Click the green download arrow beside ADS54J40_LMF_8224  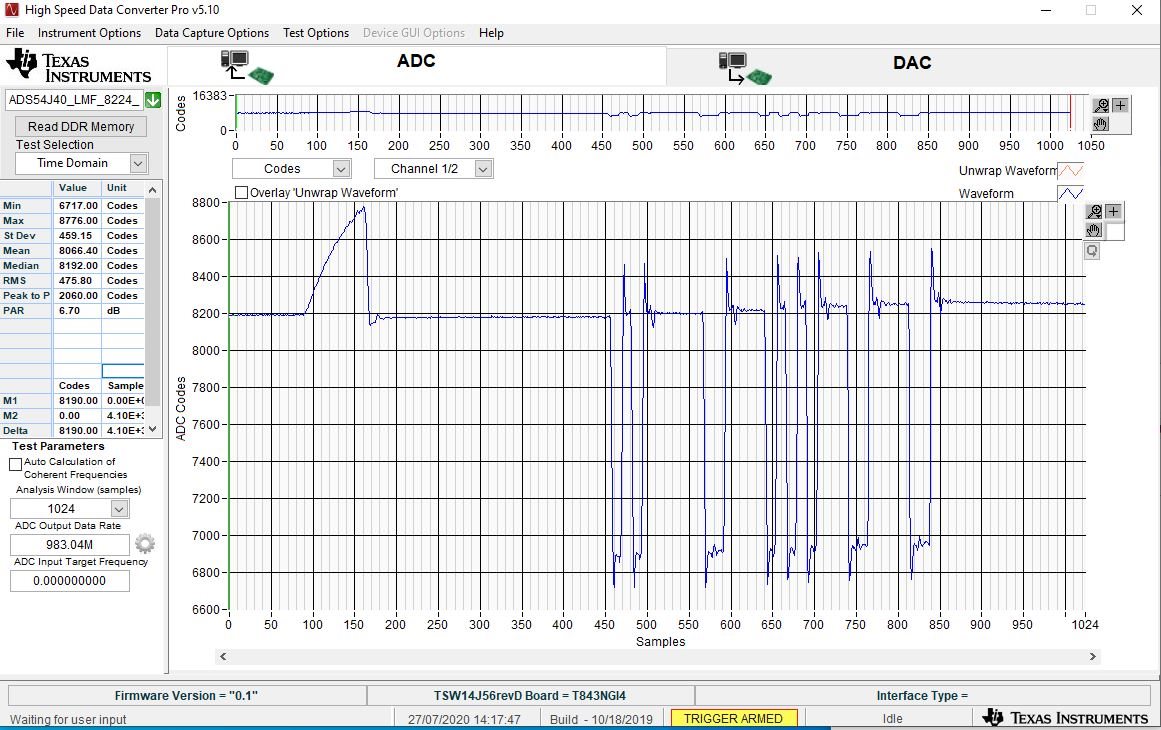153,100
